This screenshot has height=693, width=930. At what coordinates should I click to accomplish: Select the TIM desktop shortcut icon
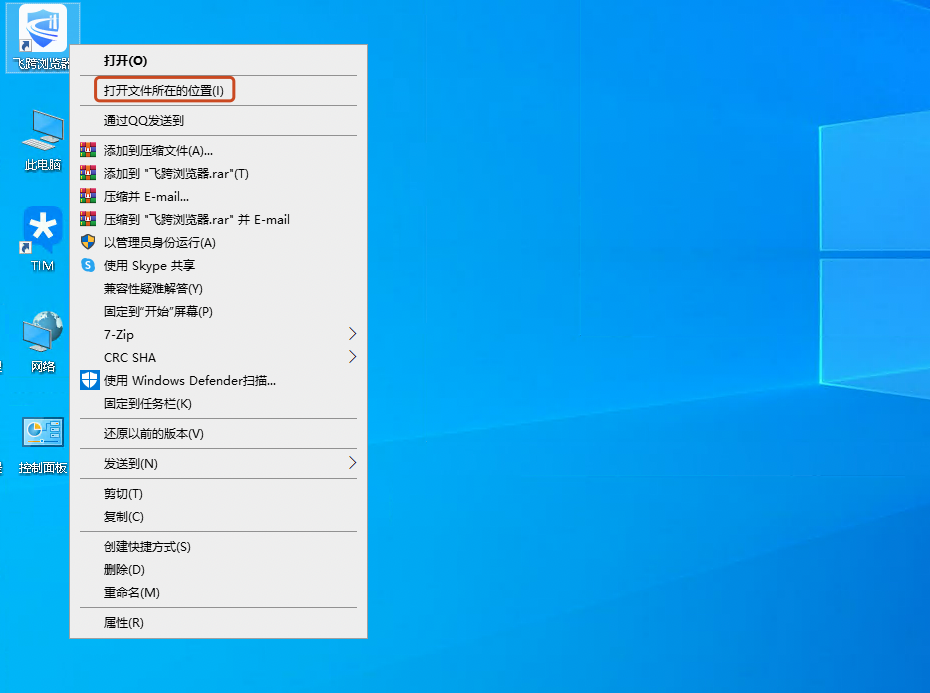pyautogui.click(x=43, y=232)
